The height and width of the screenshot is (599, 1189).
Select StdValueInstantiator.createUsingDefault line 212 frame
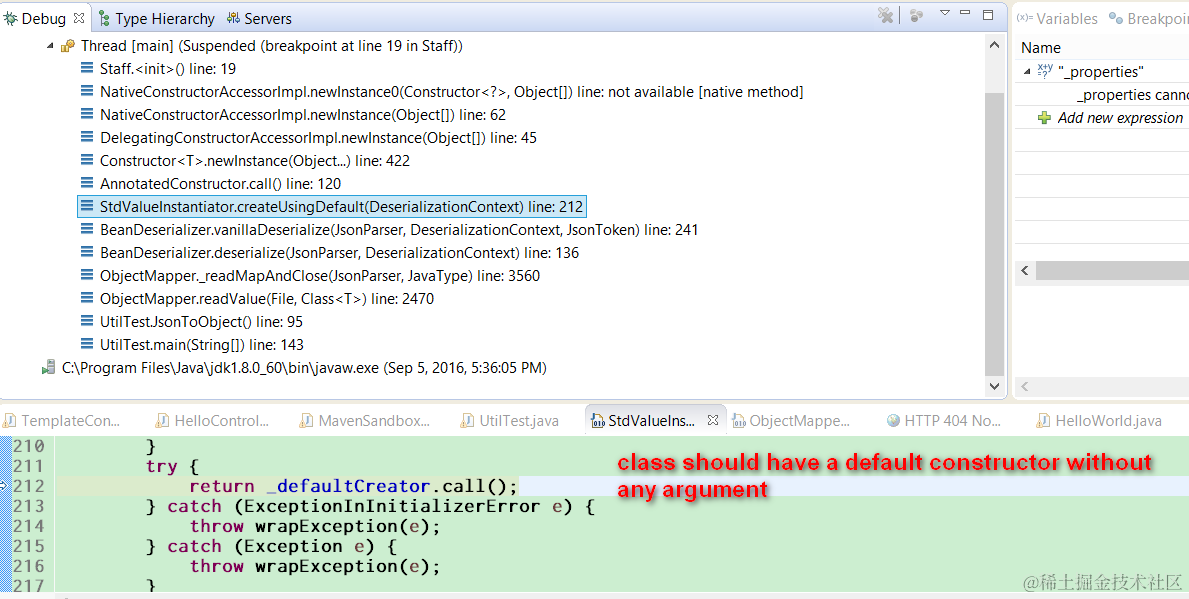click(x=331, y=207)
